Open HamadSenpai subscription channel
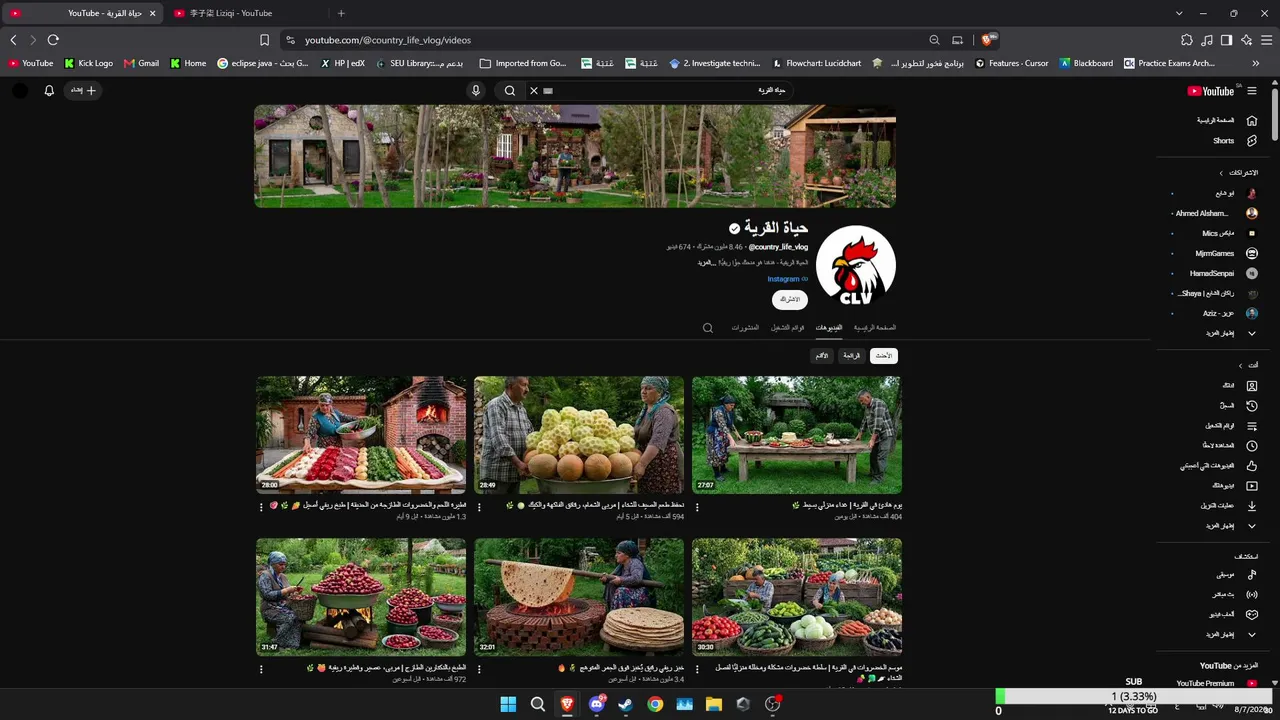Viewport: 1280px width, 720px height. (x=1212, y=274)
